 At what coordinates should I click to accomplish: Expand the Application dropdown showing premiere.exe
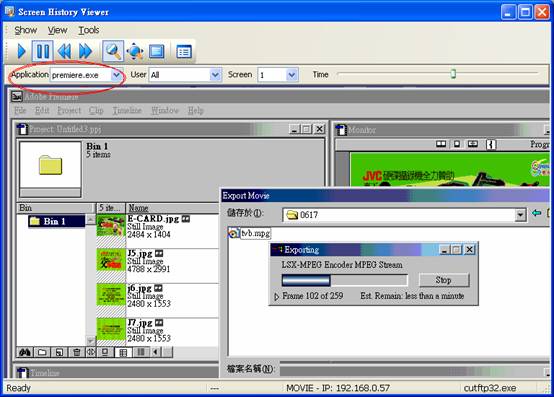coord(116,75)
